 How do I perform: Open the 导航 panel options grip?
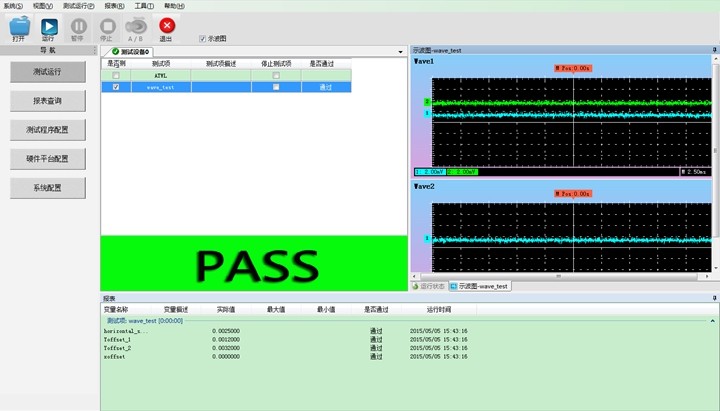95,49
